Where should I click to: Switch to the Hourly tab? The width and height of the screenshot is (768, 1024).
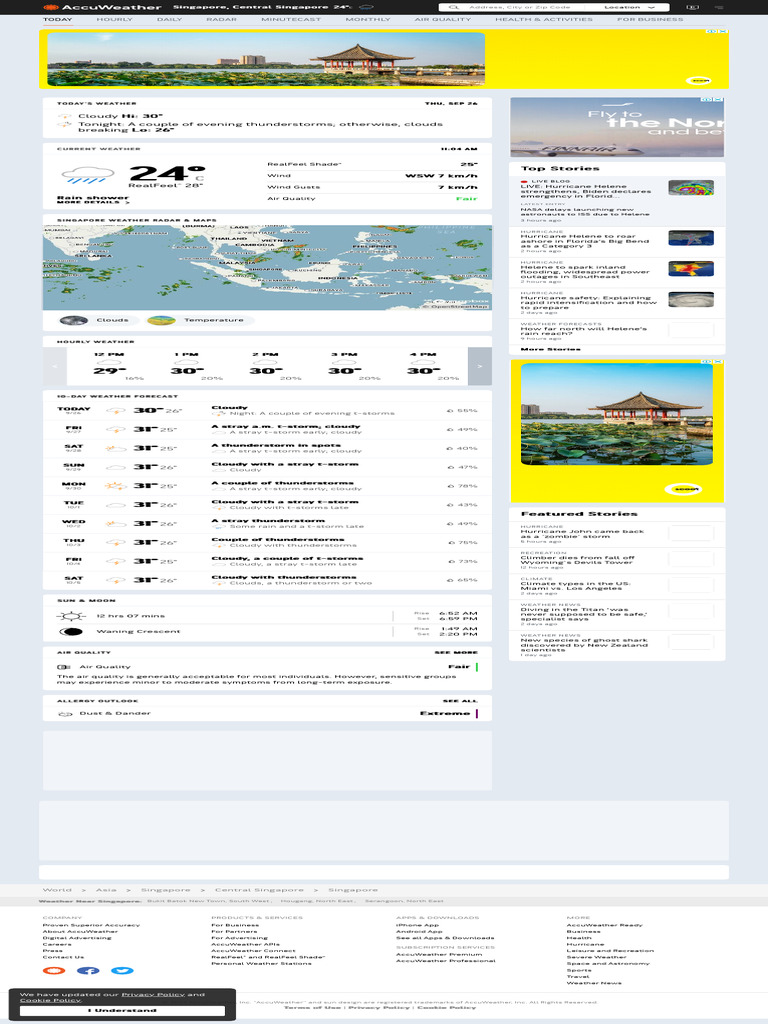tap(114, 20)
